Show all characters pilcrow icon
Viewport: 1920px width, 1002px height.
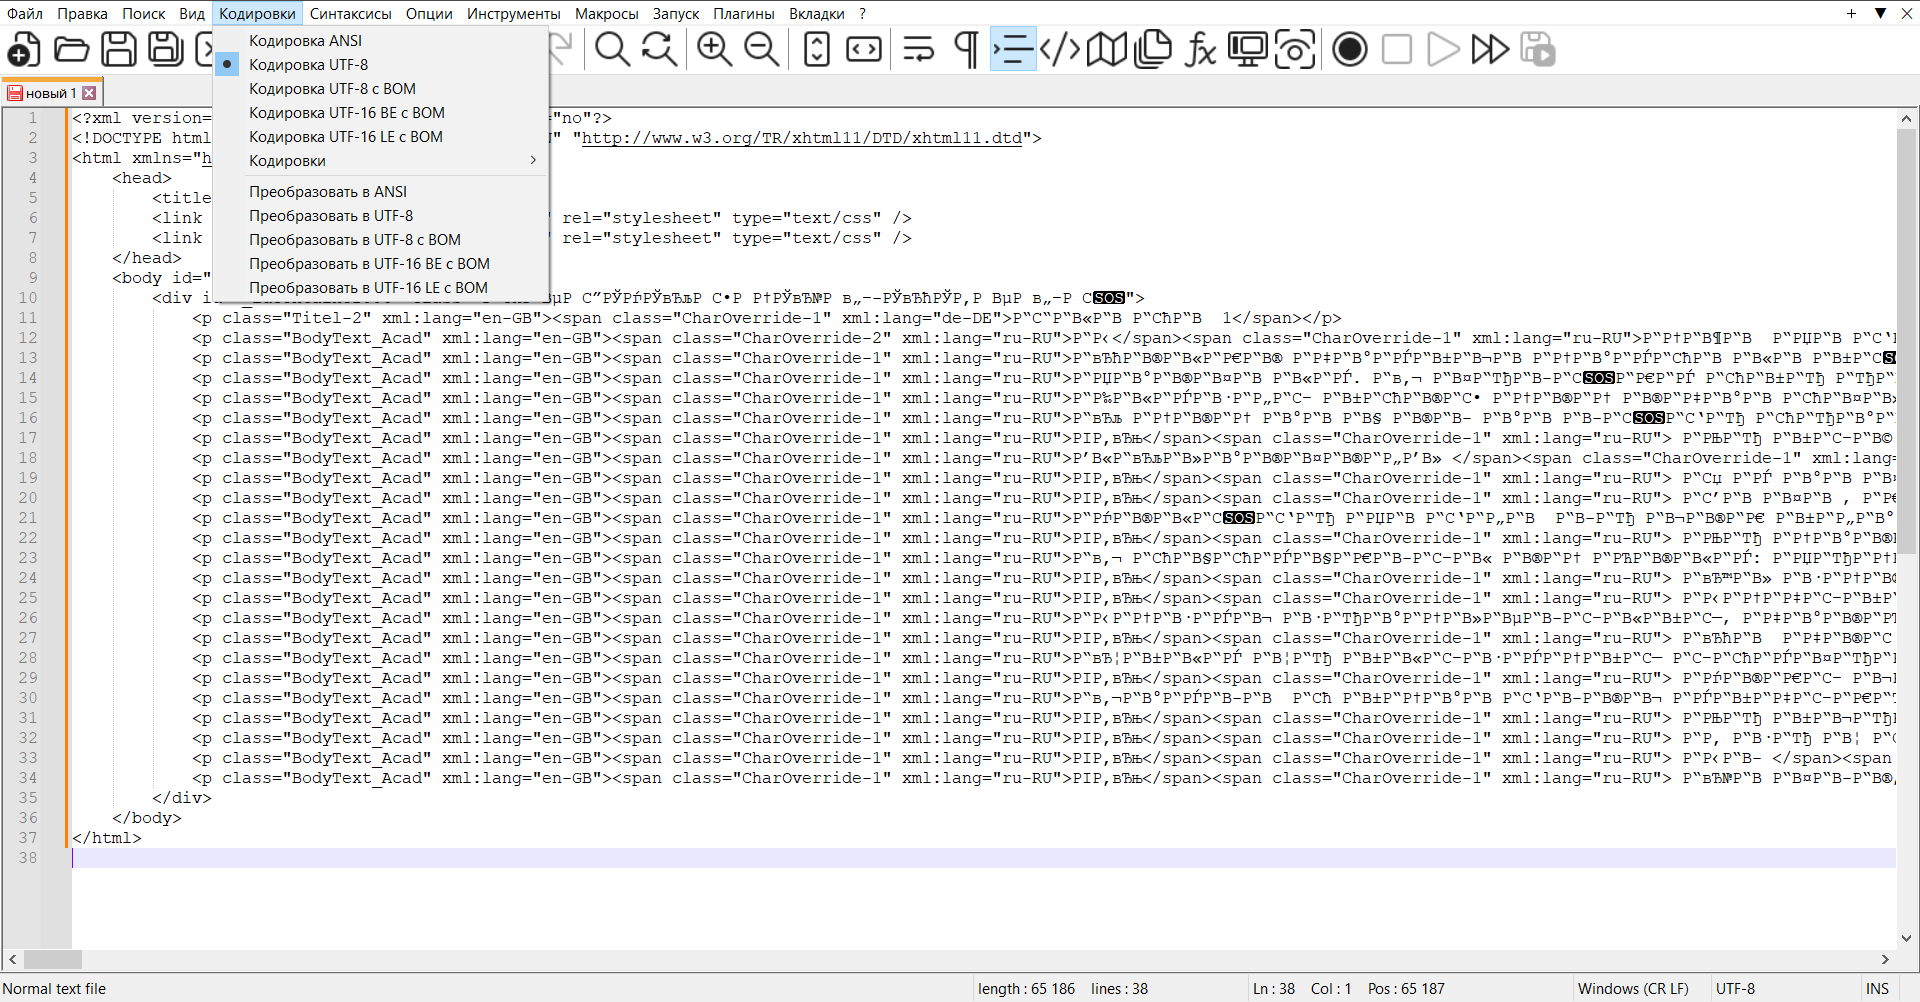click(966, 49)
